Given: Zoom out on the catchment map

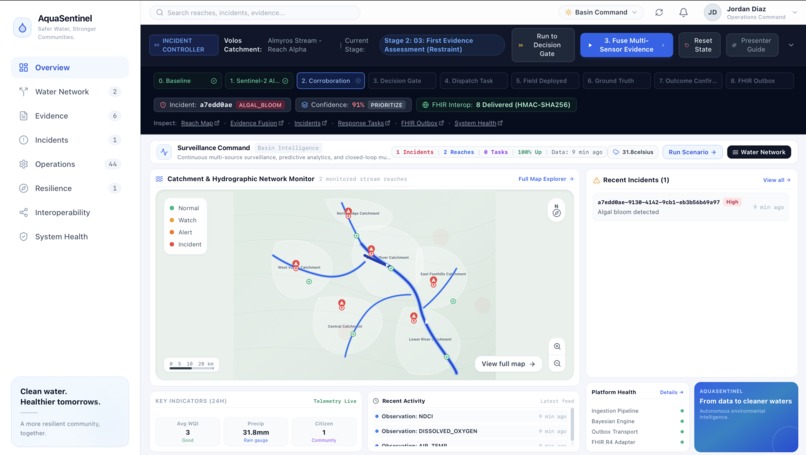Looking at the screenshot, I should click(557, 363).
